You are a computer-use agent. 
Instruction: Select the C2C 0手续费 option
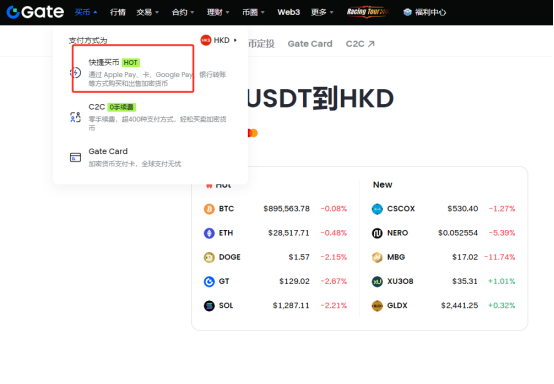point(150,117)
